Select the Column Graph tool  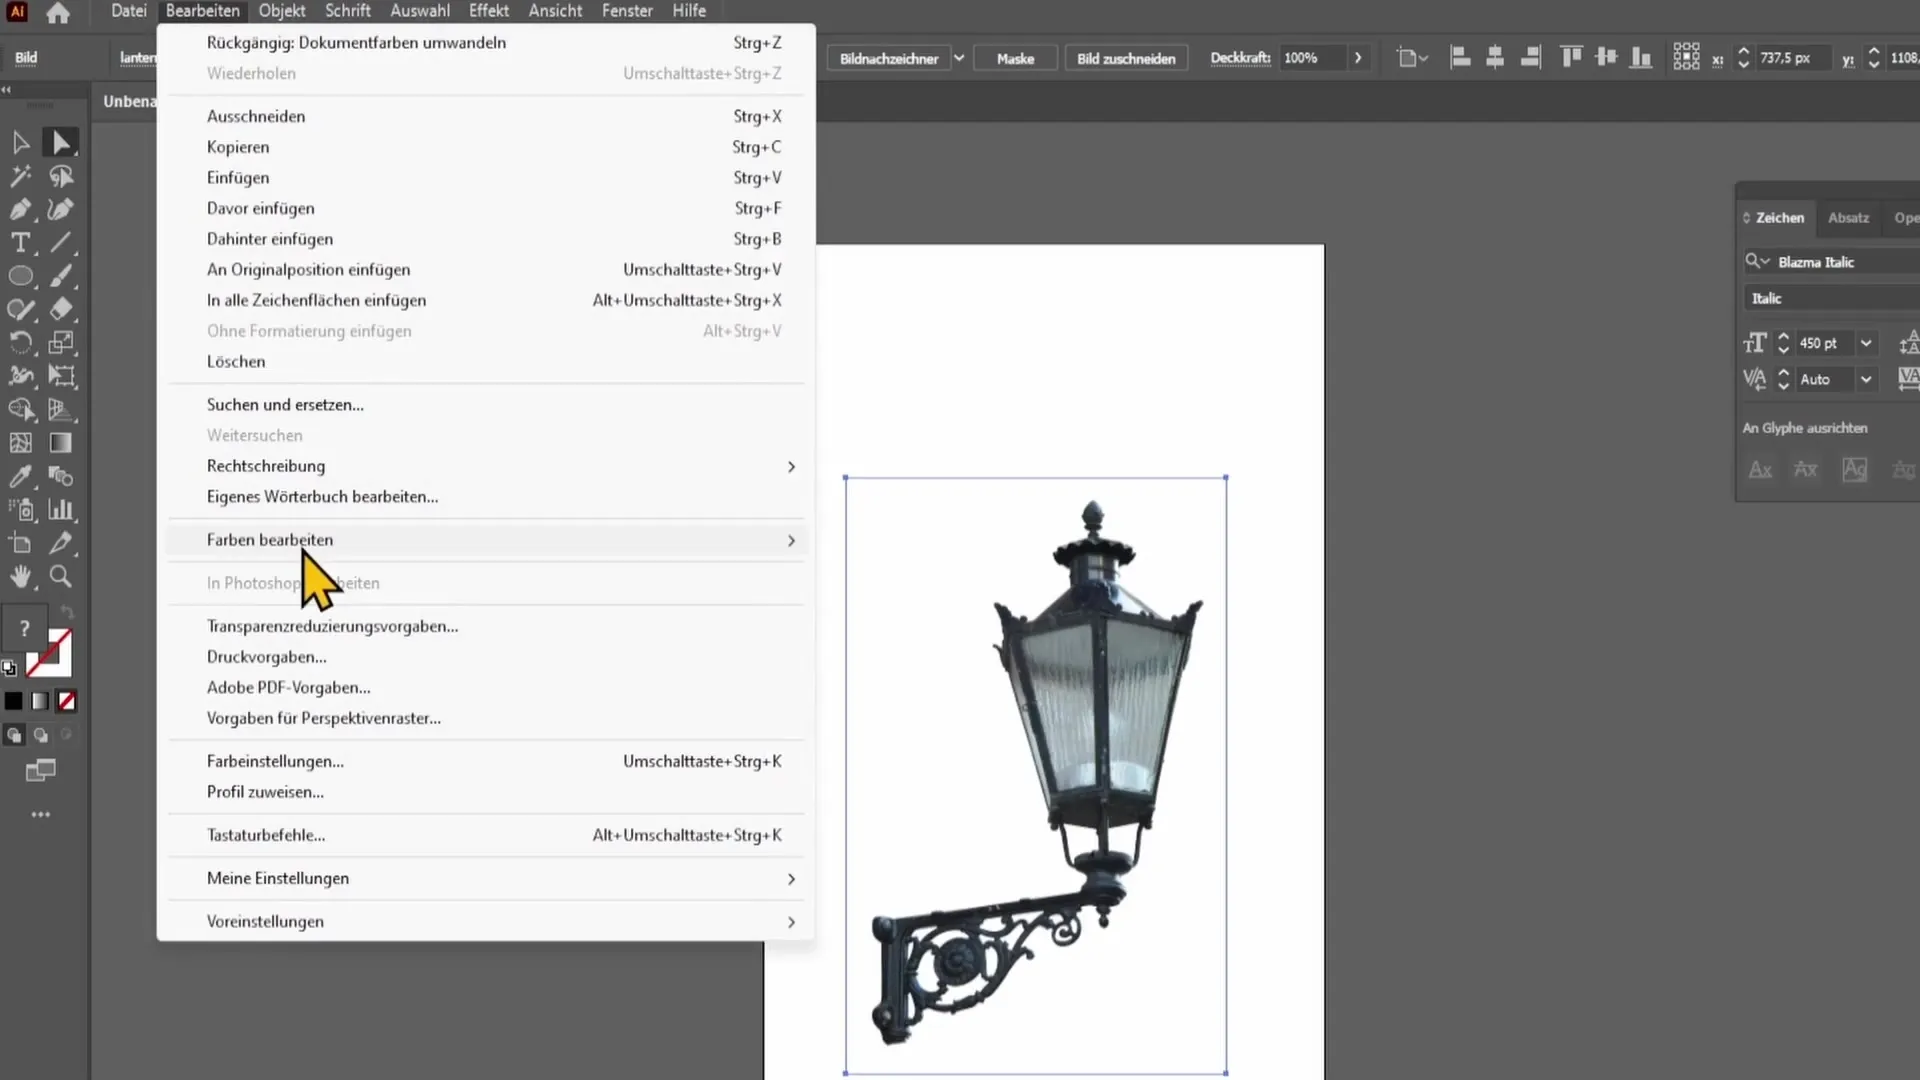[61, 510]
